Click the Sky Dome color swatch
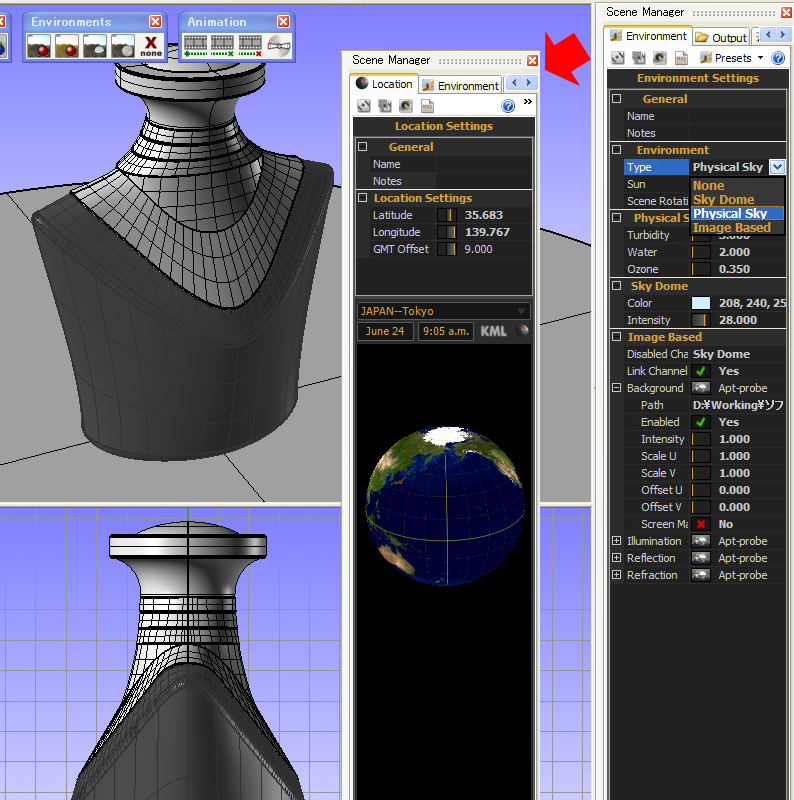Screen dimensions: 794x800 [701, 303]
